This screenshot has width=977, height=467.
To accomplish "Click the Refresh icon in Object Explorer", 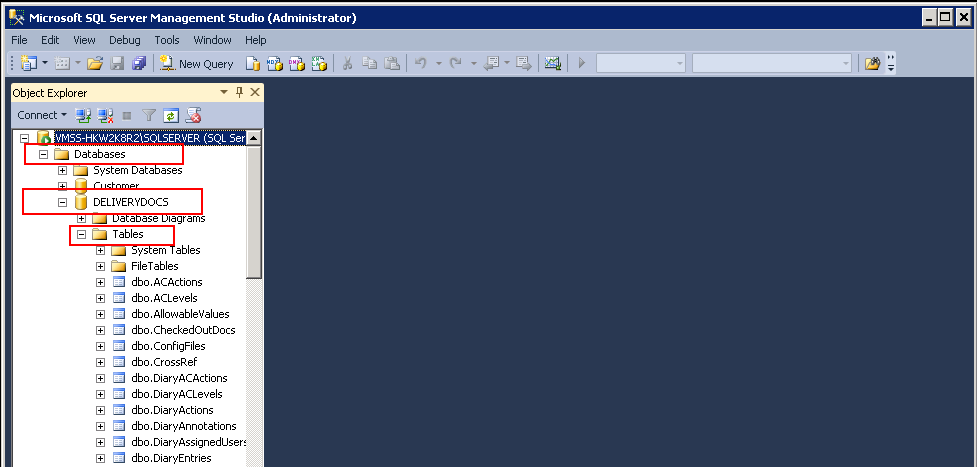I will pyautogui.click(x=171, y=115).
